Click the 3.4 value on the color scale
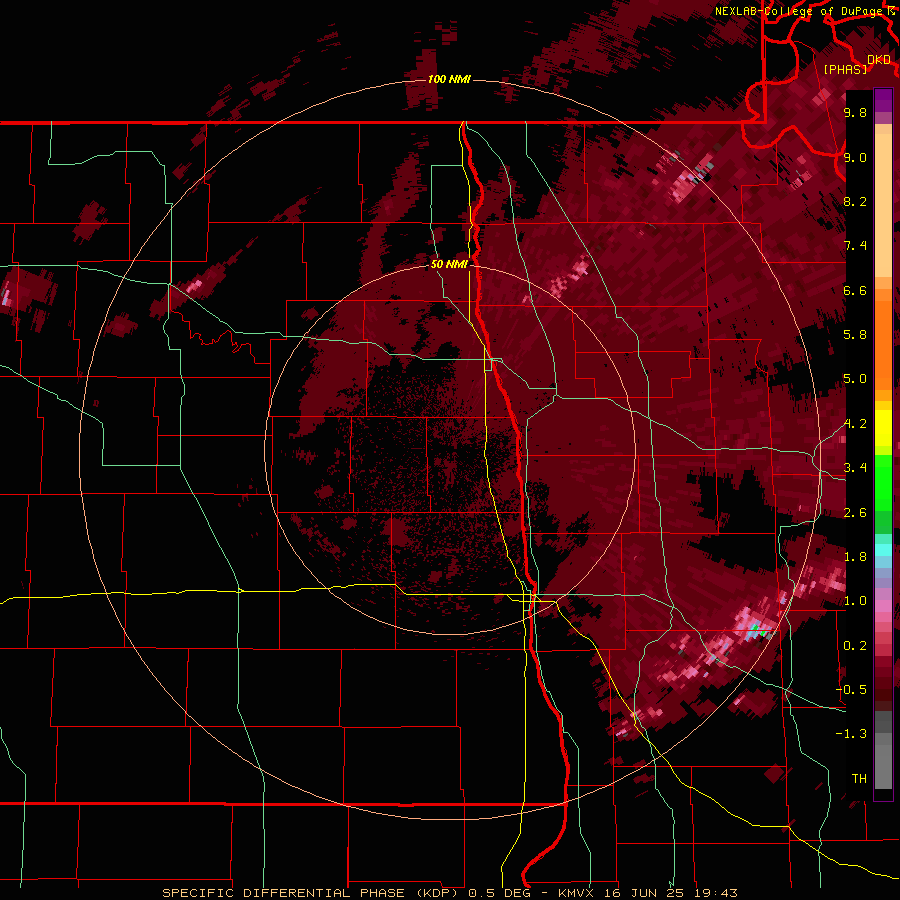 pyautogui.click(x=855, y=468)
